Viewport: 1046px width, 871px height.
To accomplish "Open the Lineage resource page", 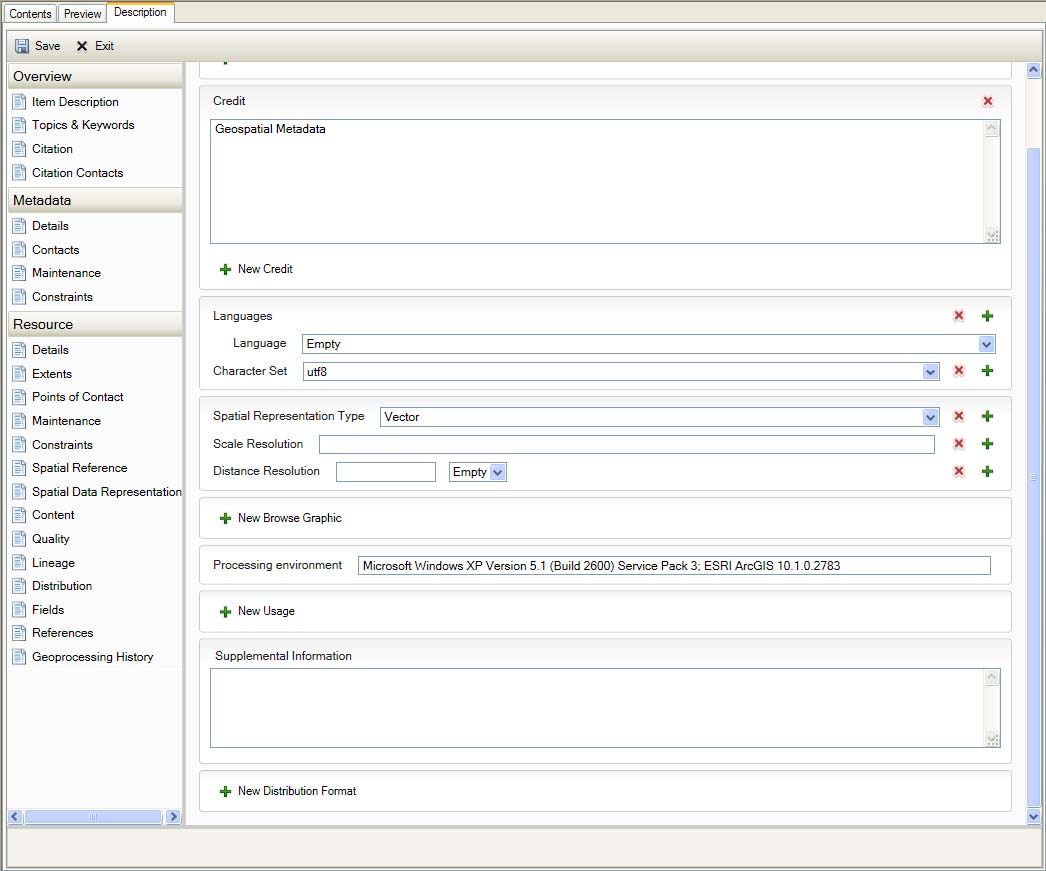I will coord(55,562).
